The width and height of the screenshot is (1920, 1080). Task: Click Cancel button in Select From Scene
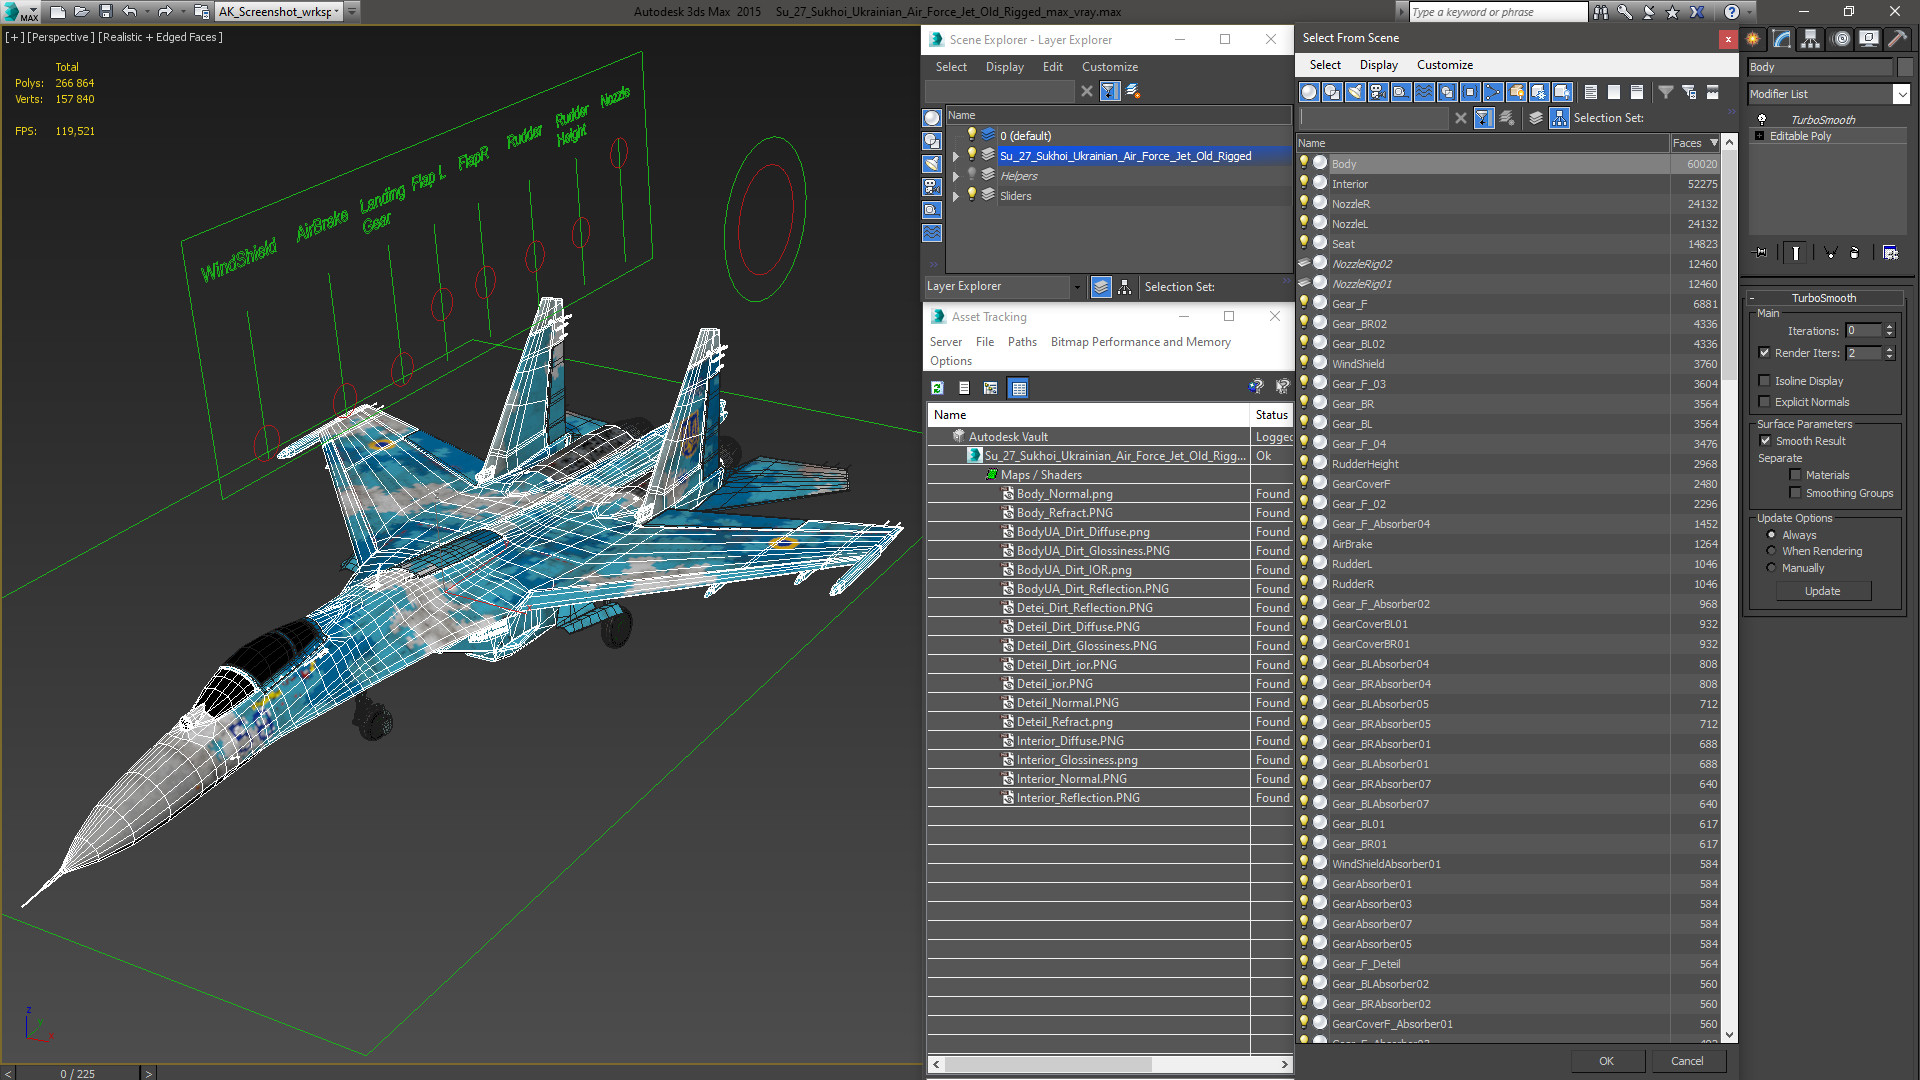[1687, 1061]
